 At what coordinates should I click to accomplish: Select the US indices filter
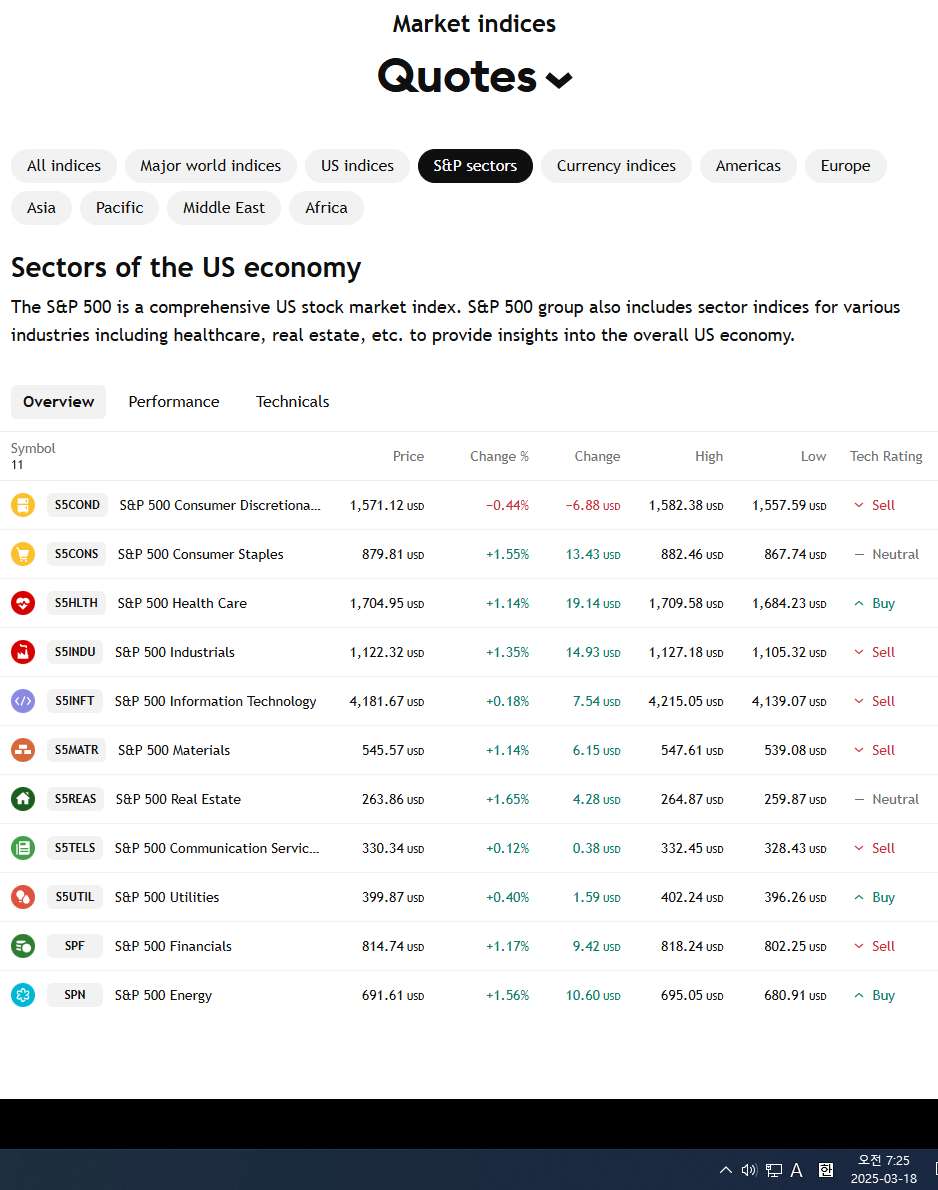(357, 165)
